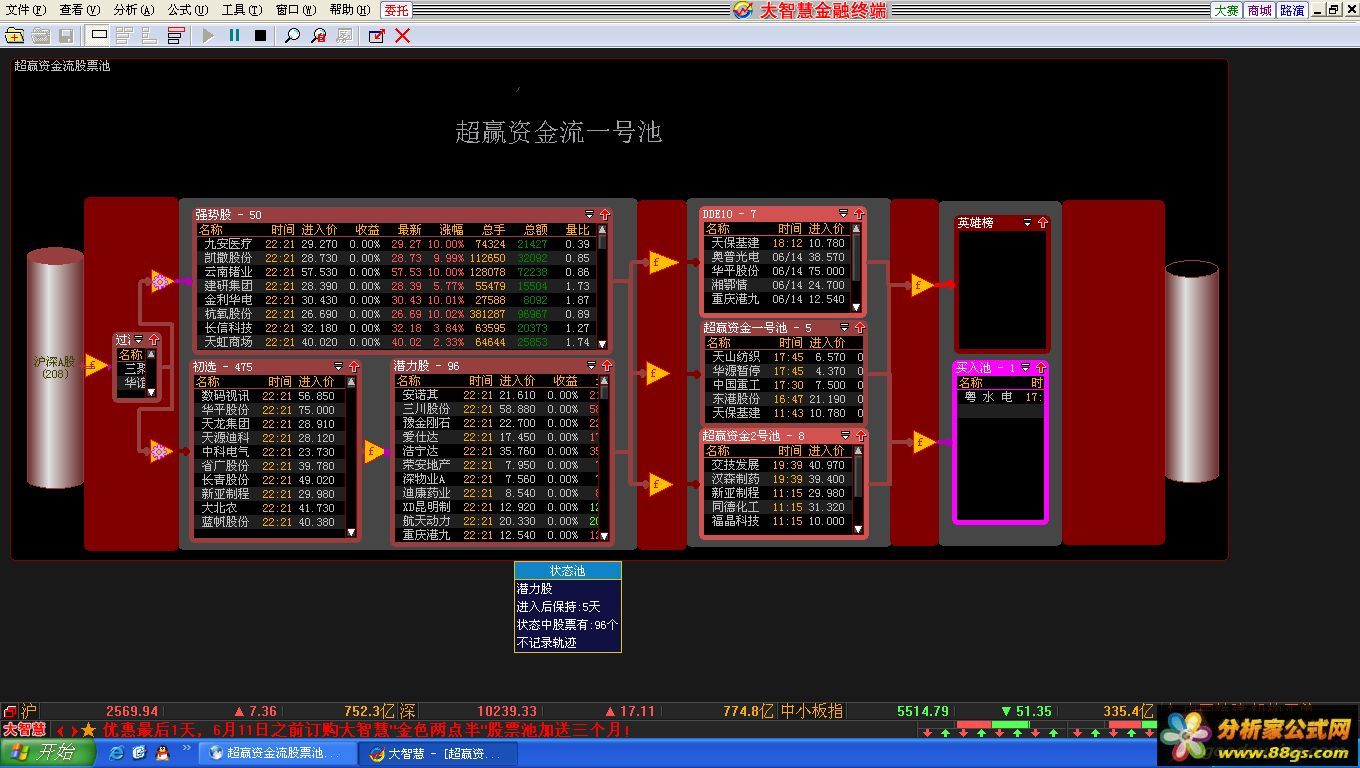Select 天山纺织 row in 超赢资金一号池 list
This screenshot has width=1360, height=768.
click(782, 357)
